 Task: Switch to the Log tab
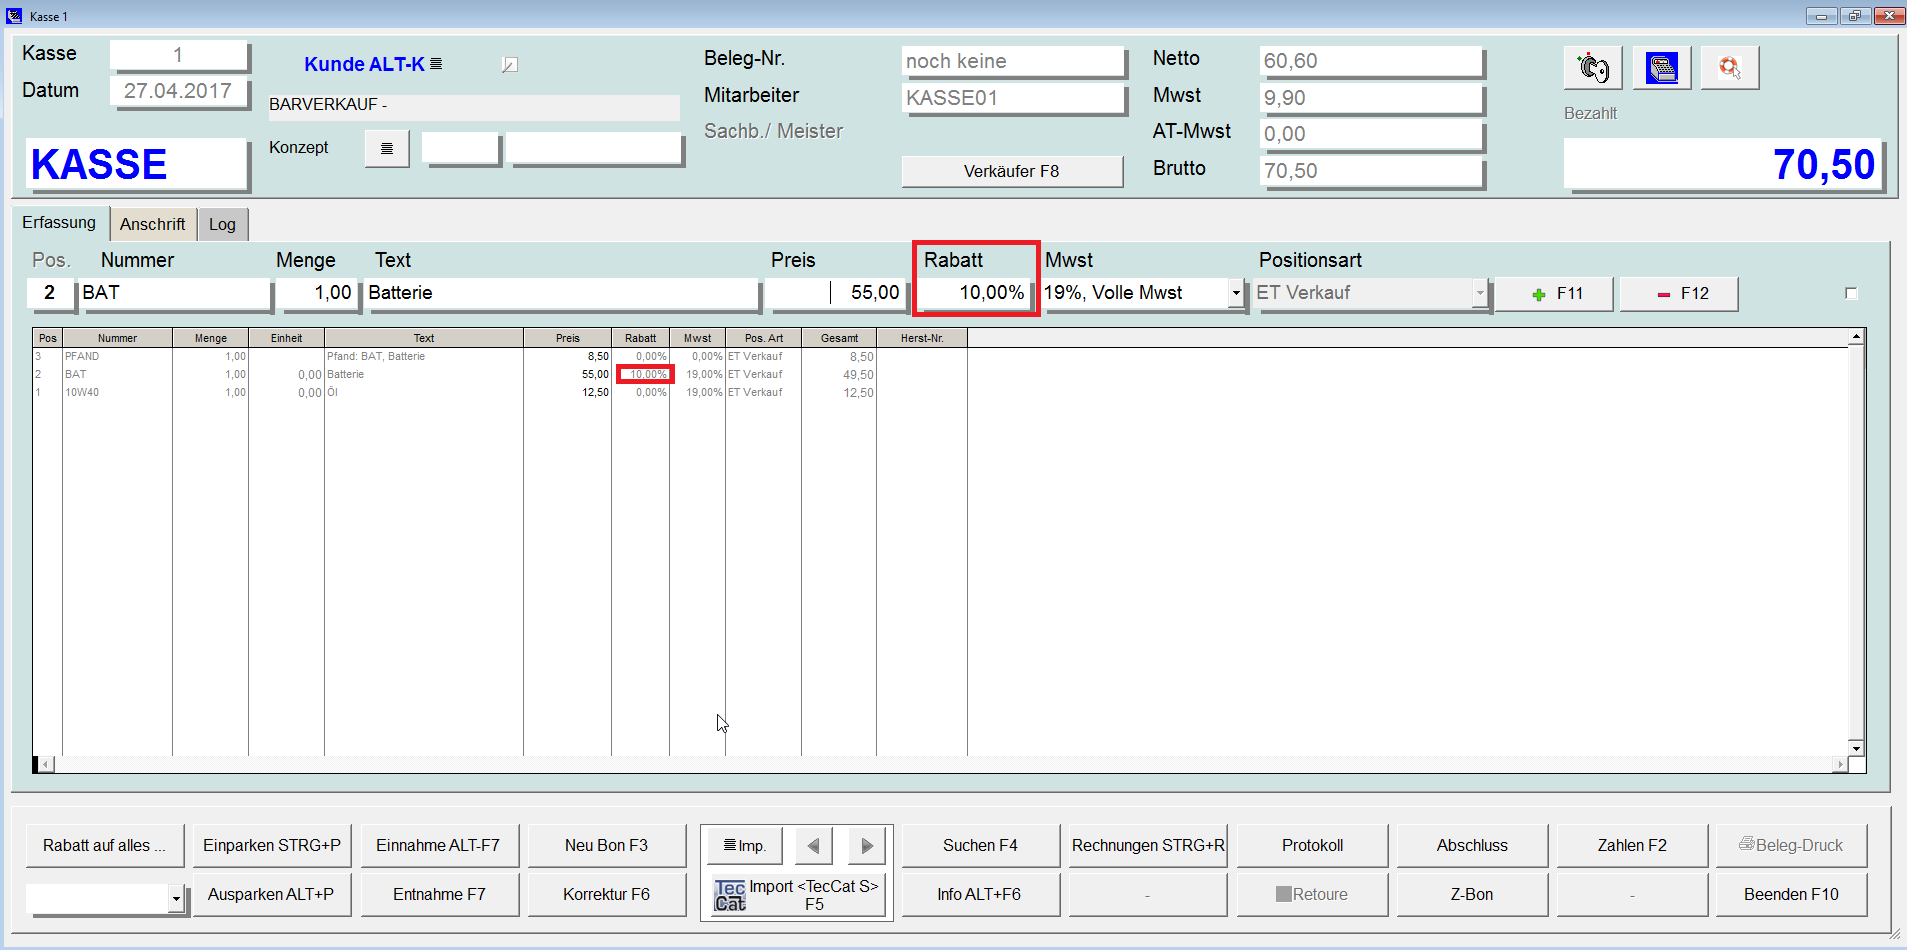222,224
